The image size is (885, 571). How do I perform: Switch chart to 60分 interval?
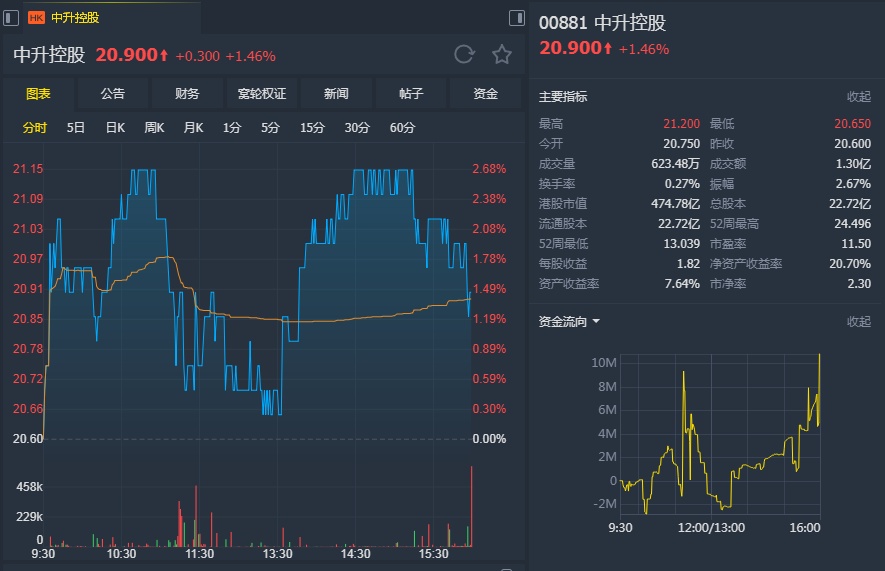[402, 128]
